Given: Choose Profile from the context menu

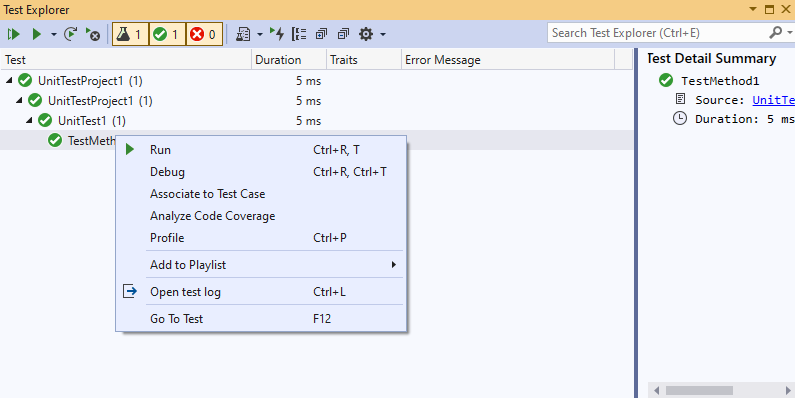Looking at the screenshot, I should coord(261,238).
